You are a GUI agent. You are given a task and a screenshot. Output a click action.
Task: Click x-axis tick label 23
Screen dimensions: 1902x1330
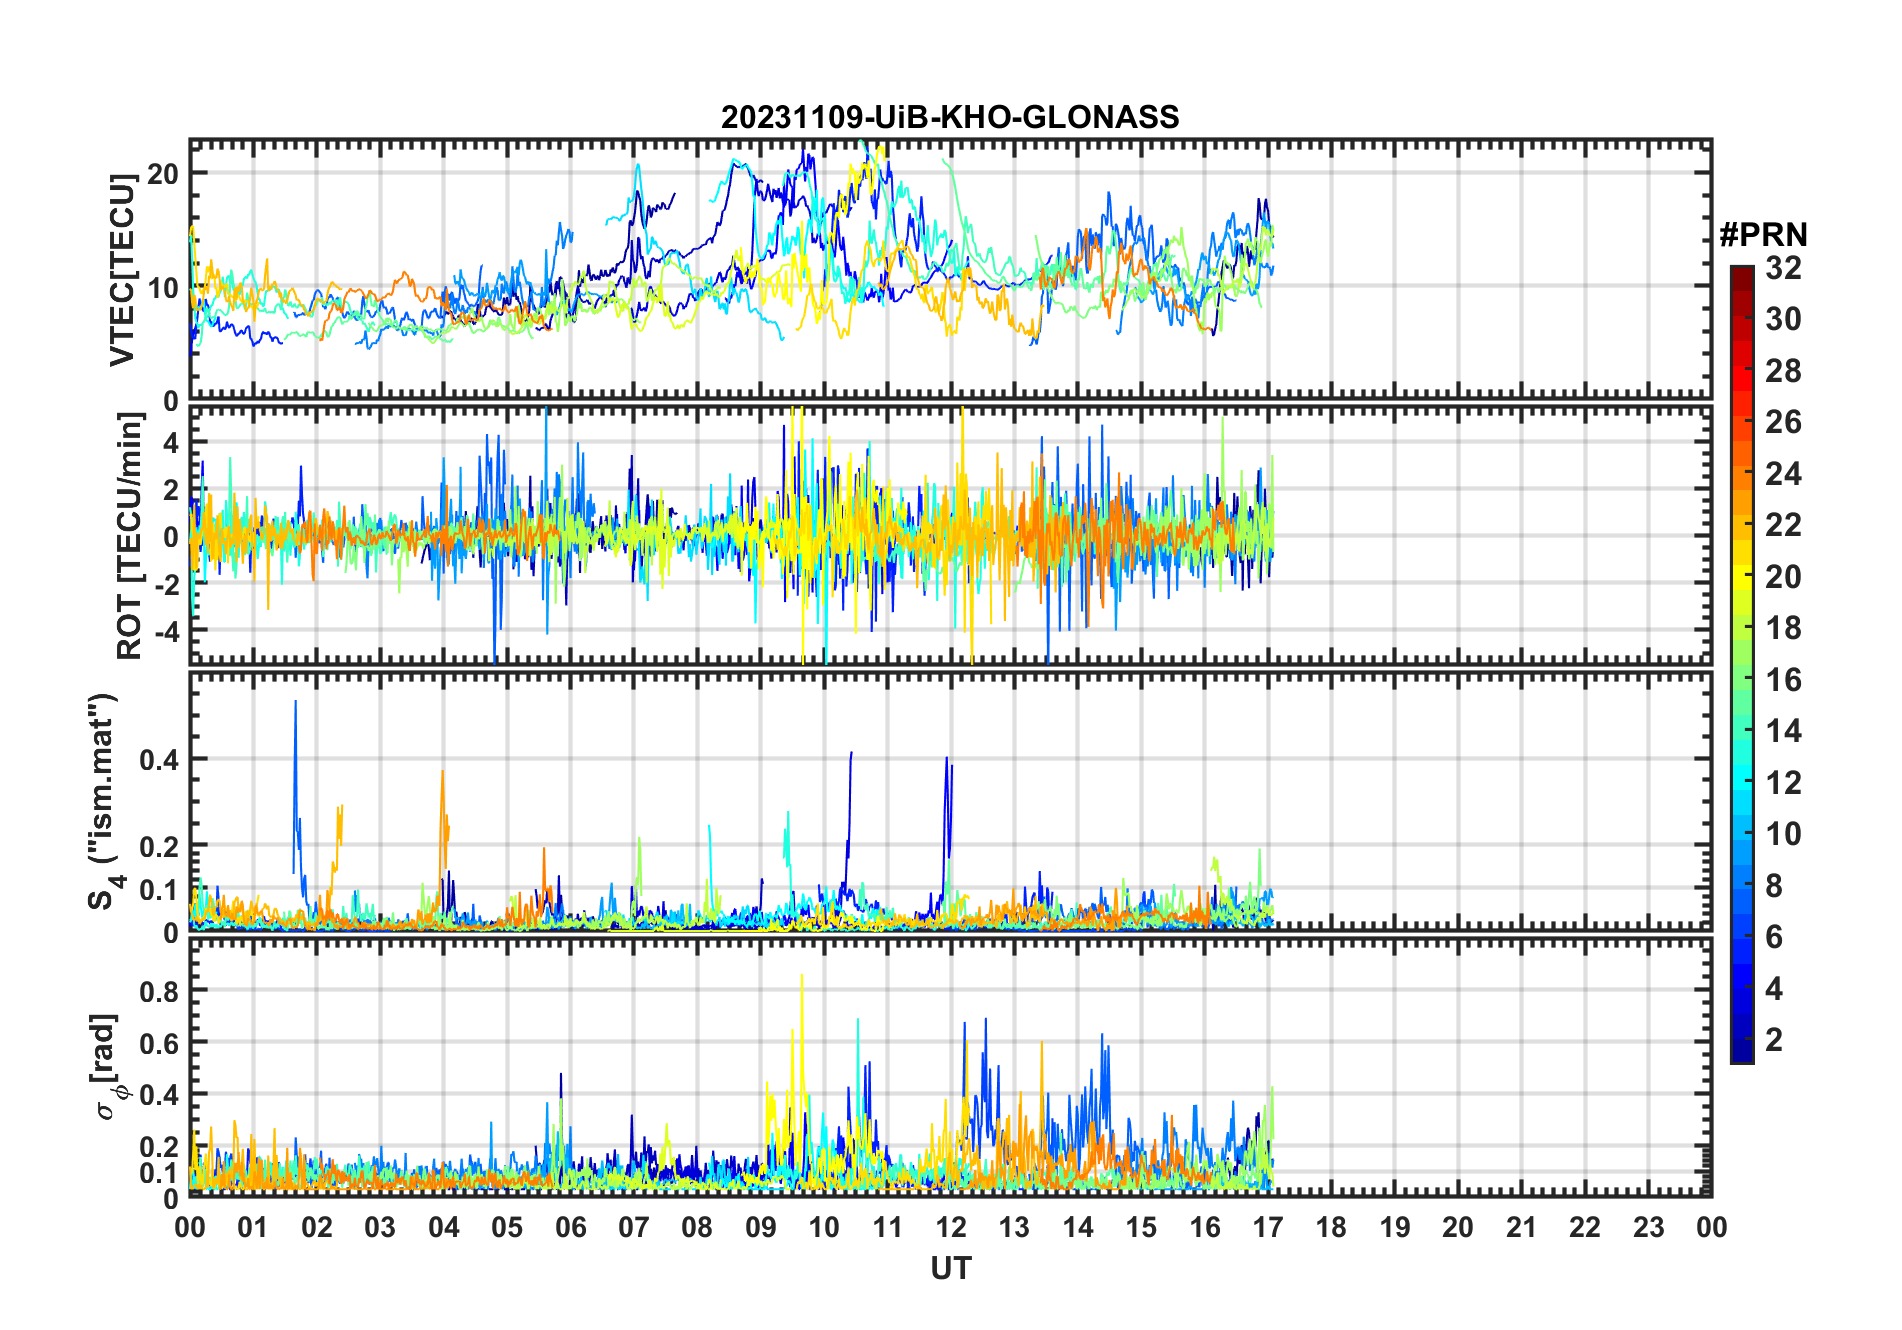point(1648,1227)
